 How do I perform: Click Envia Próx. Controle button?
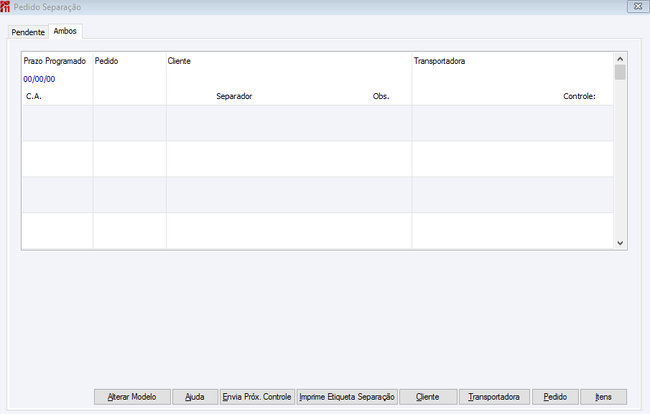point(257,397)
